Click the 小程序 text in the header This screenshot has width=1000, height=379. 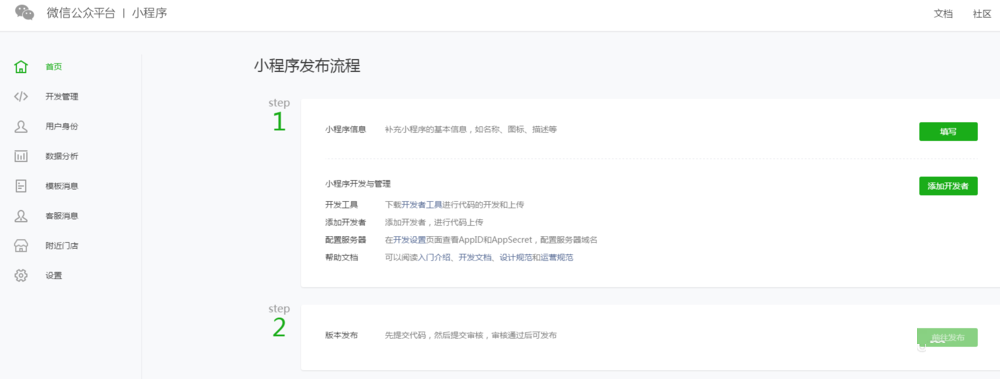tap(150, 13)
